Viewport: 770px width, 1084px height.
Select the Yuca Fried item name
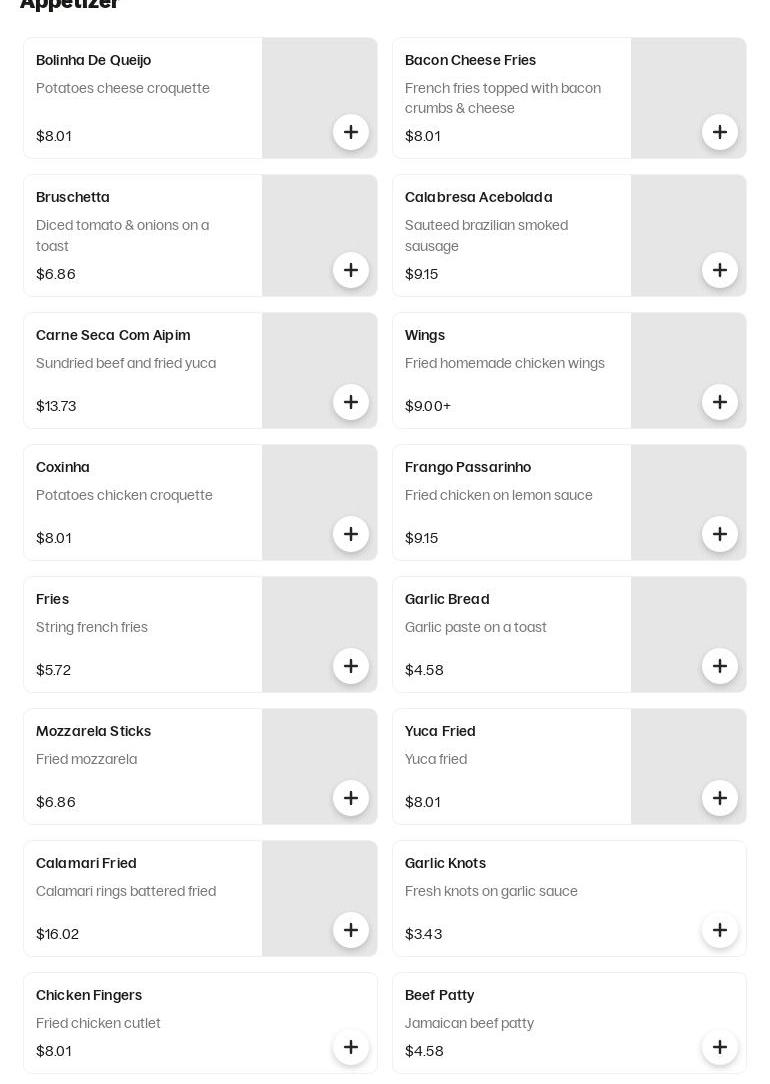[440, 731]
